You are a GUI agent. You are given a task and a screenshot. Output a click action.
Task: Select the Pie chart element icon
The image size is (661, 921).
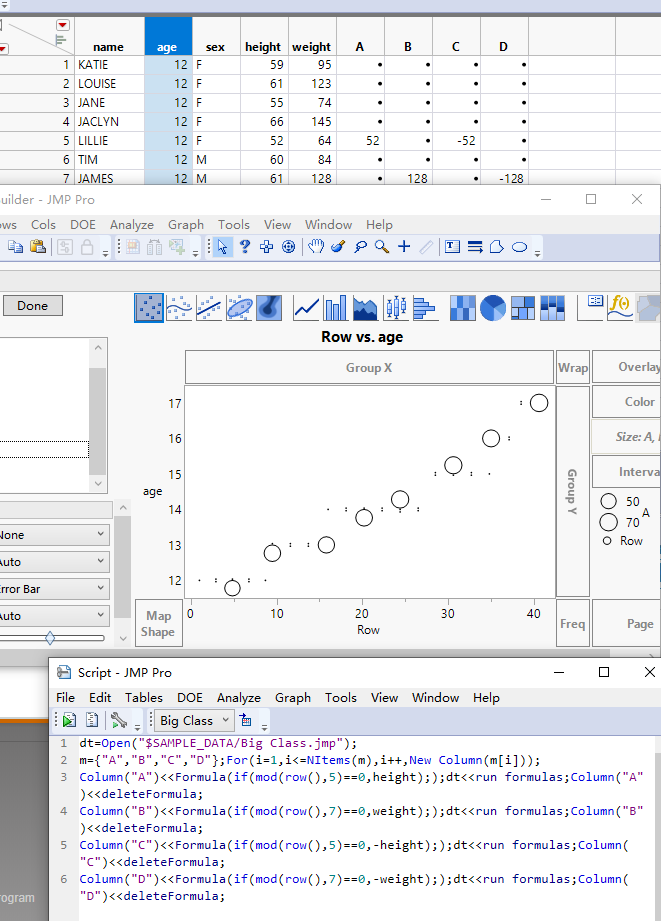point(493,308)
